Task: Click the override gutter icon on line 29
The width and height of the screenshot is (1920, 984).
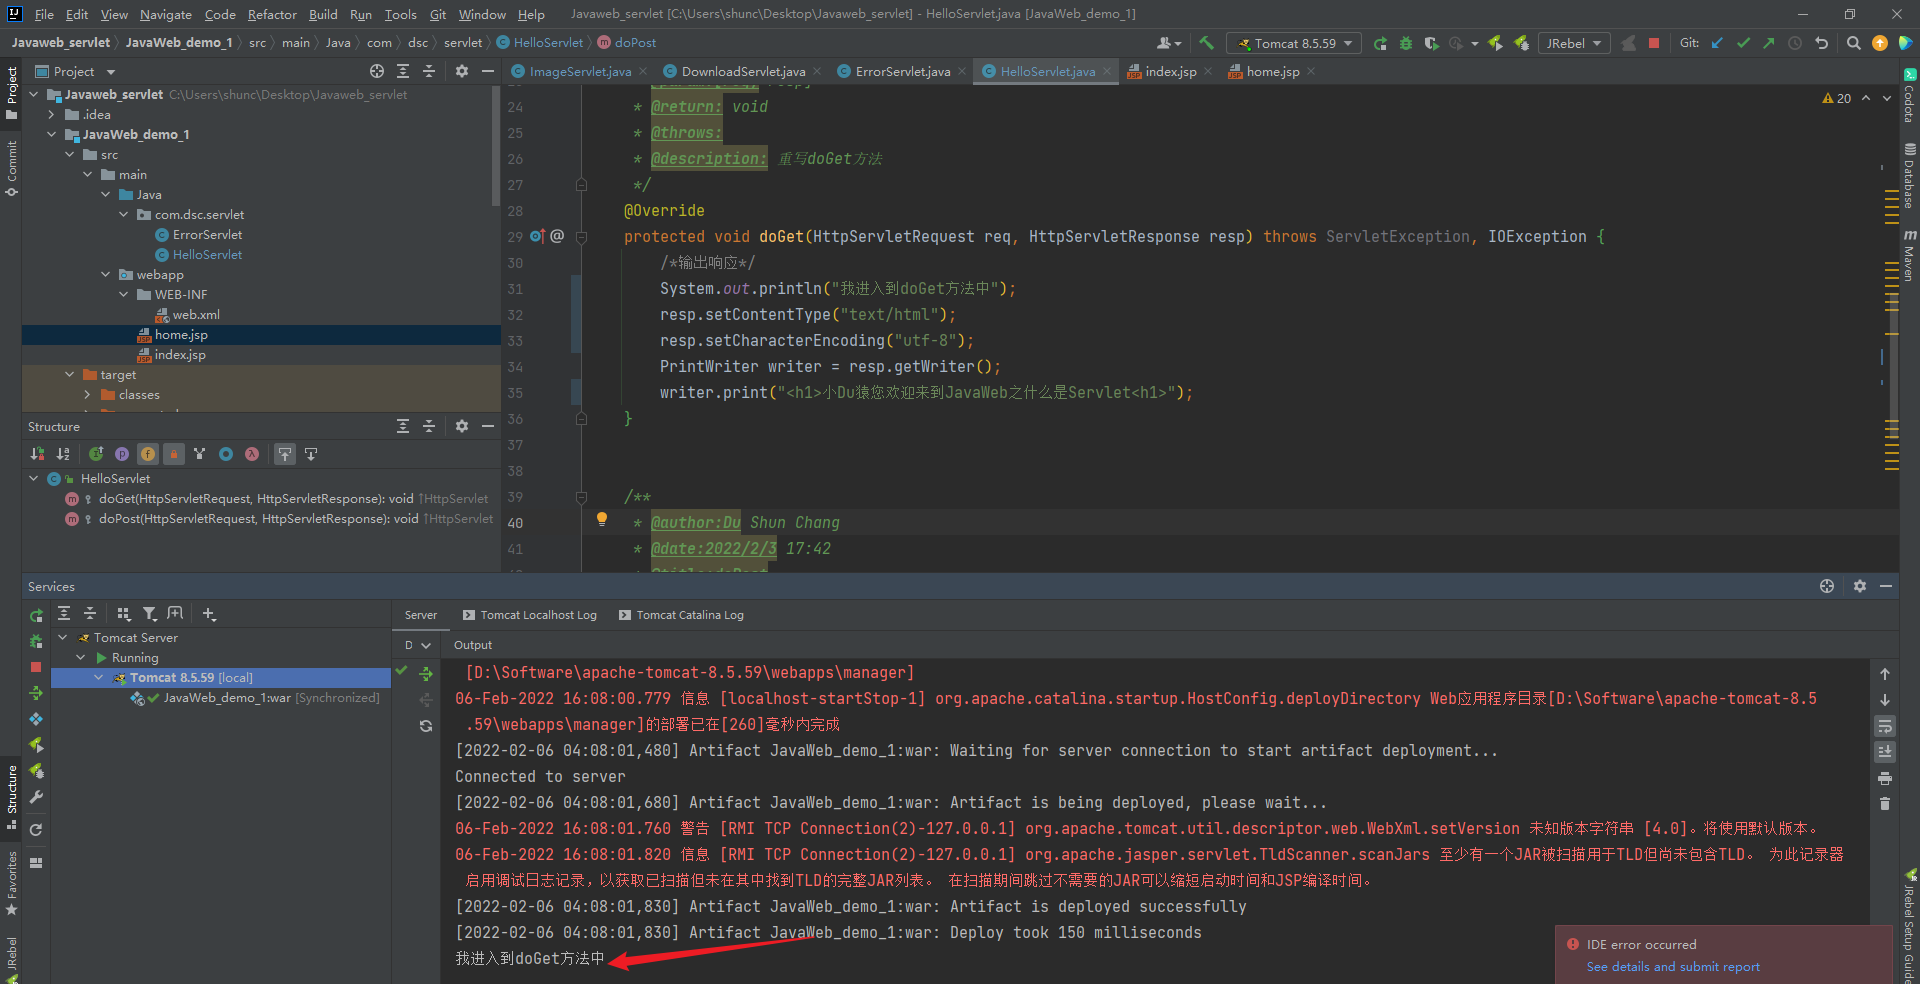Action: (x=537, y=236)
